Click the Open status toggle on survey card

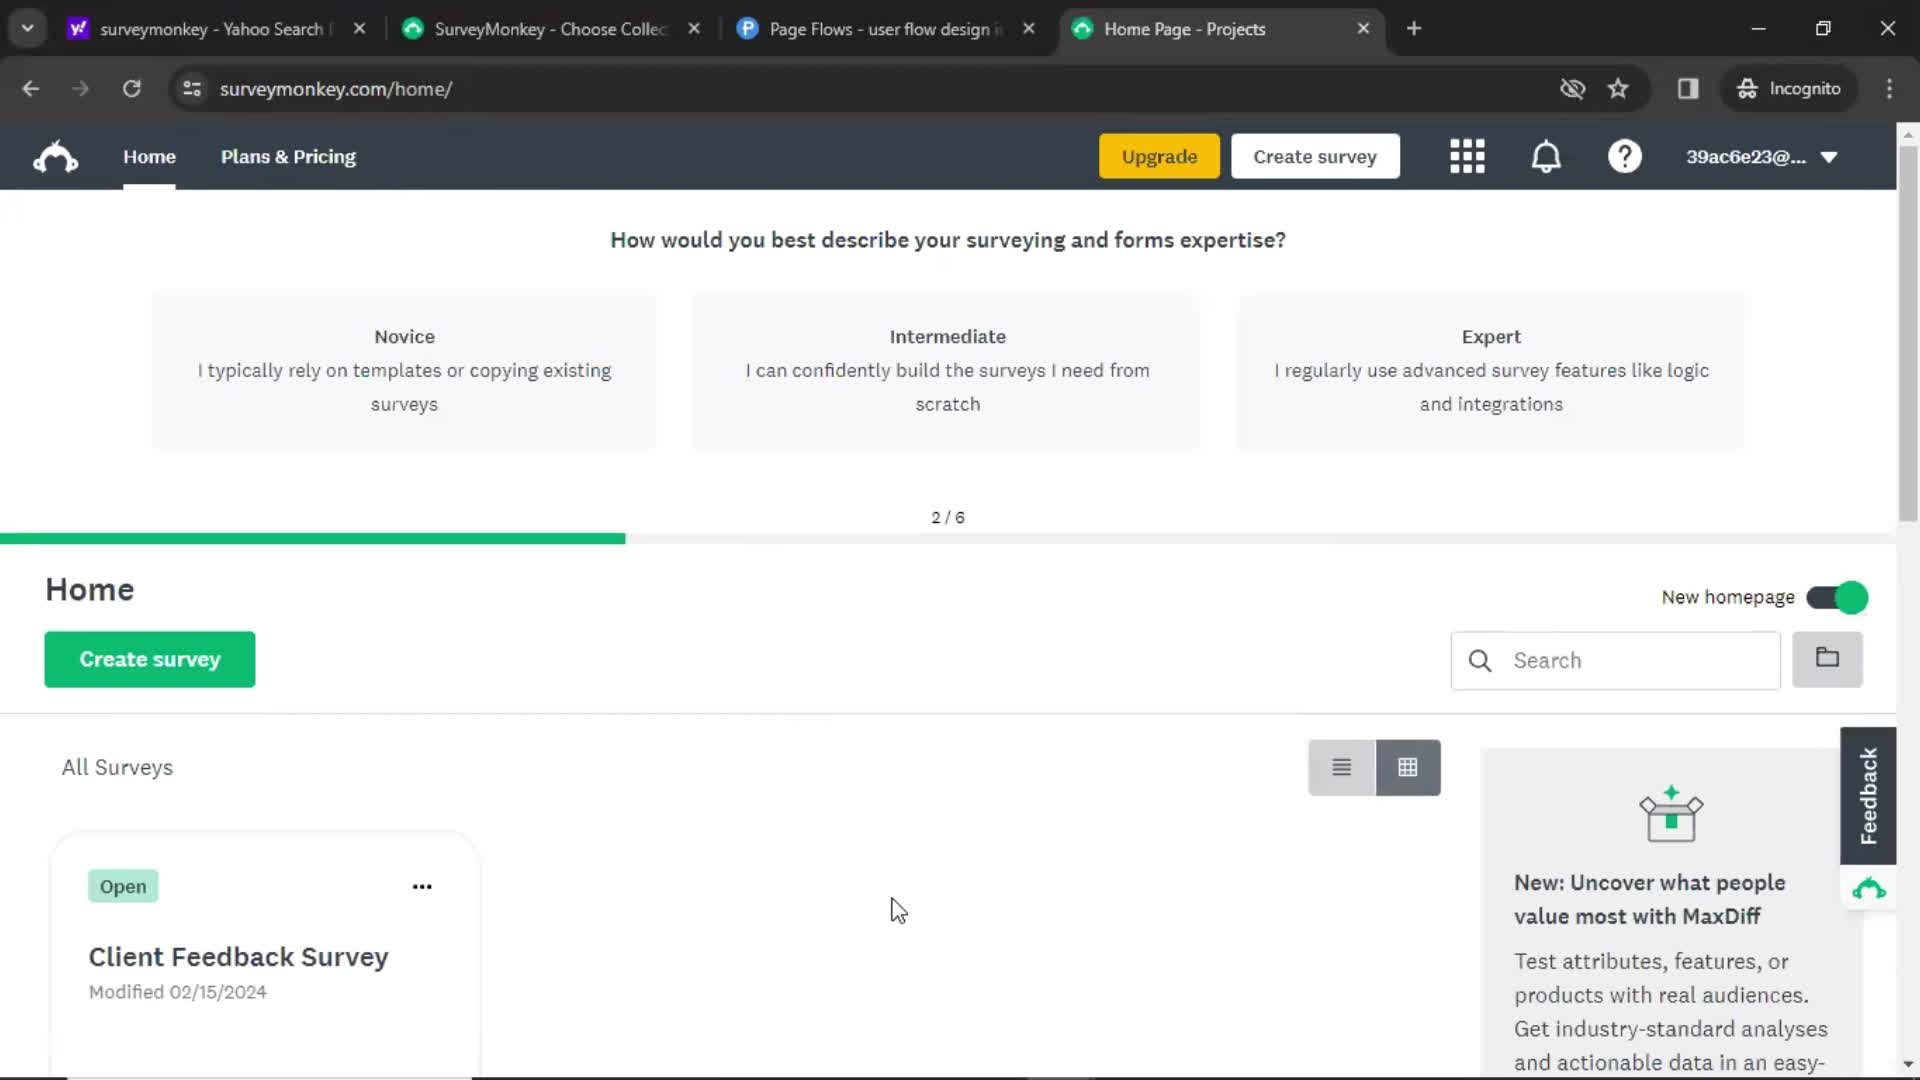tap(124, 886)
